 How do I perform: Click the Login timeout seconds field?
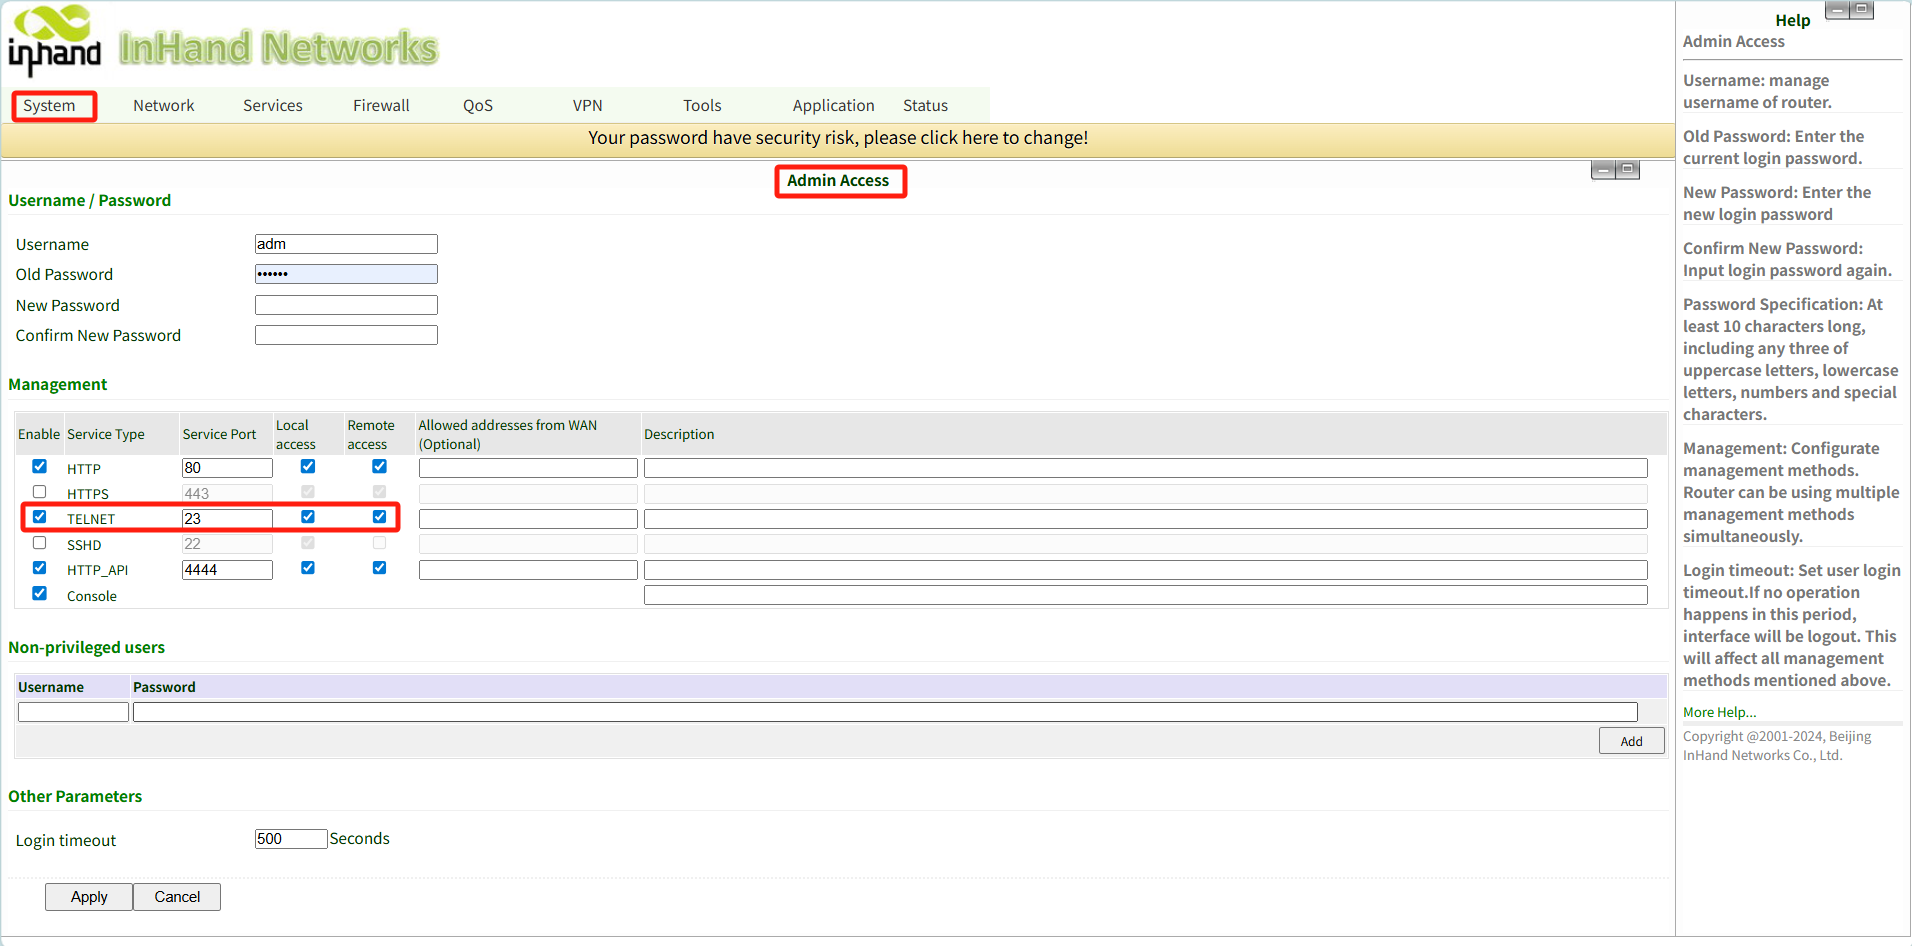click(x=291, y=839)
